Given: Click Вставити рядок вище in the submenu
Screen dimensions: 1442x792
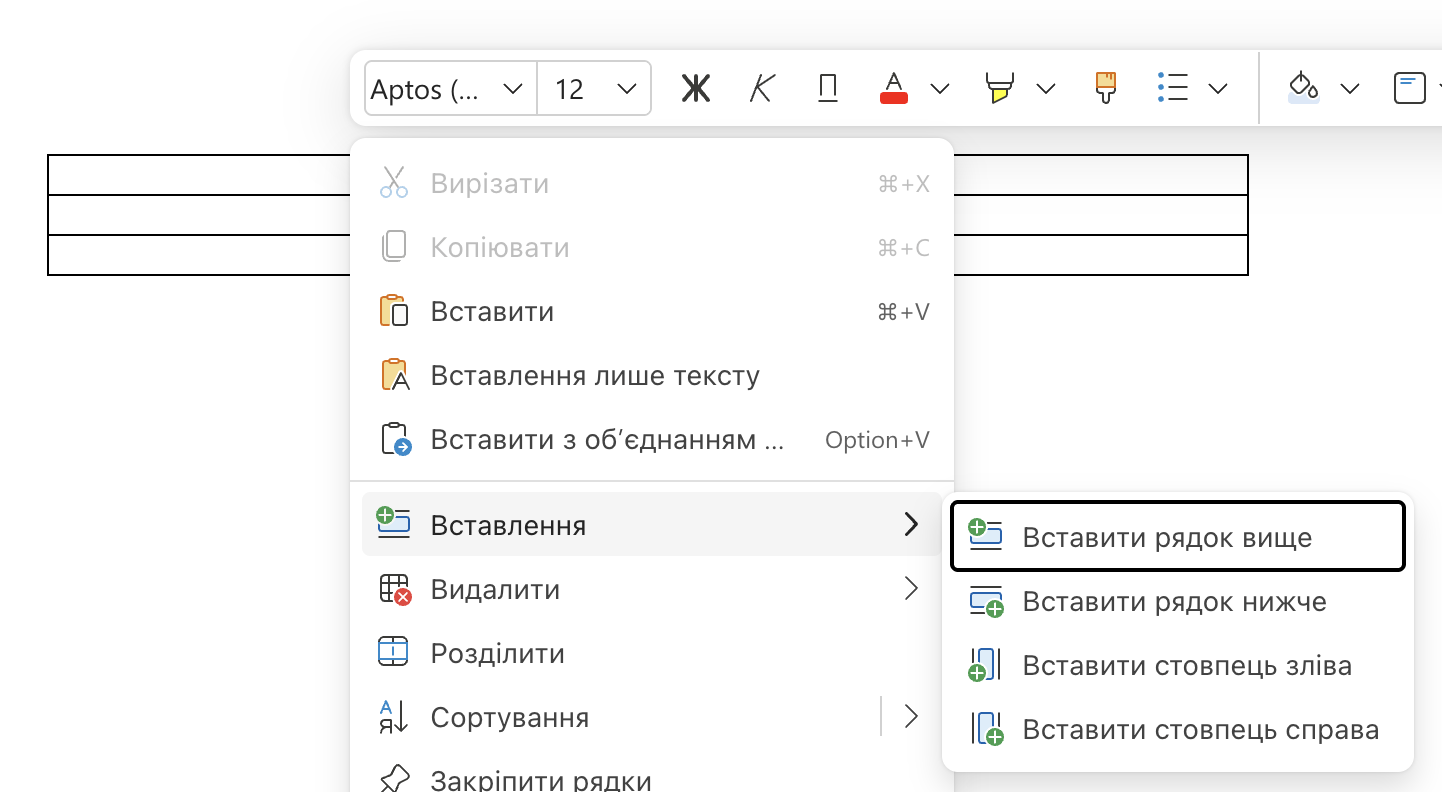Looking at the screenshot, I should (x=1167, y=538).
